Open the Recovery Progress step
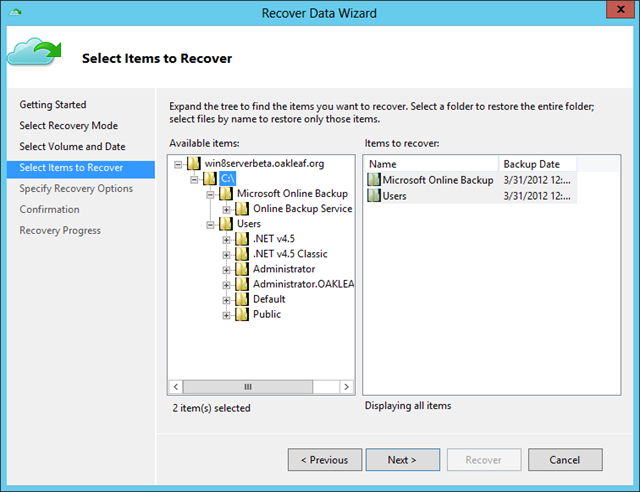The height and width of the screenshot is (492, 640). click(x=60, y=231)
